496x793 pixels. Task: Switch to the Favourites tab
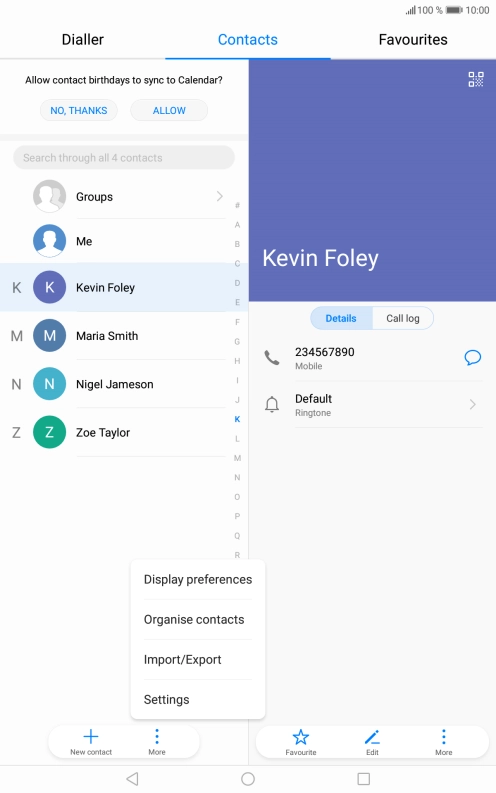[413, 39]
